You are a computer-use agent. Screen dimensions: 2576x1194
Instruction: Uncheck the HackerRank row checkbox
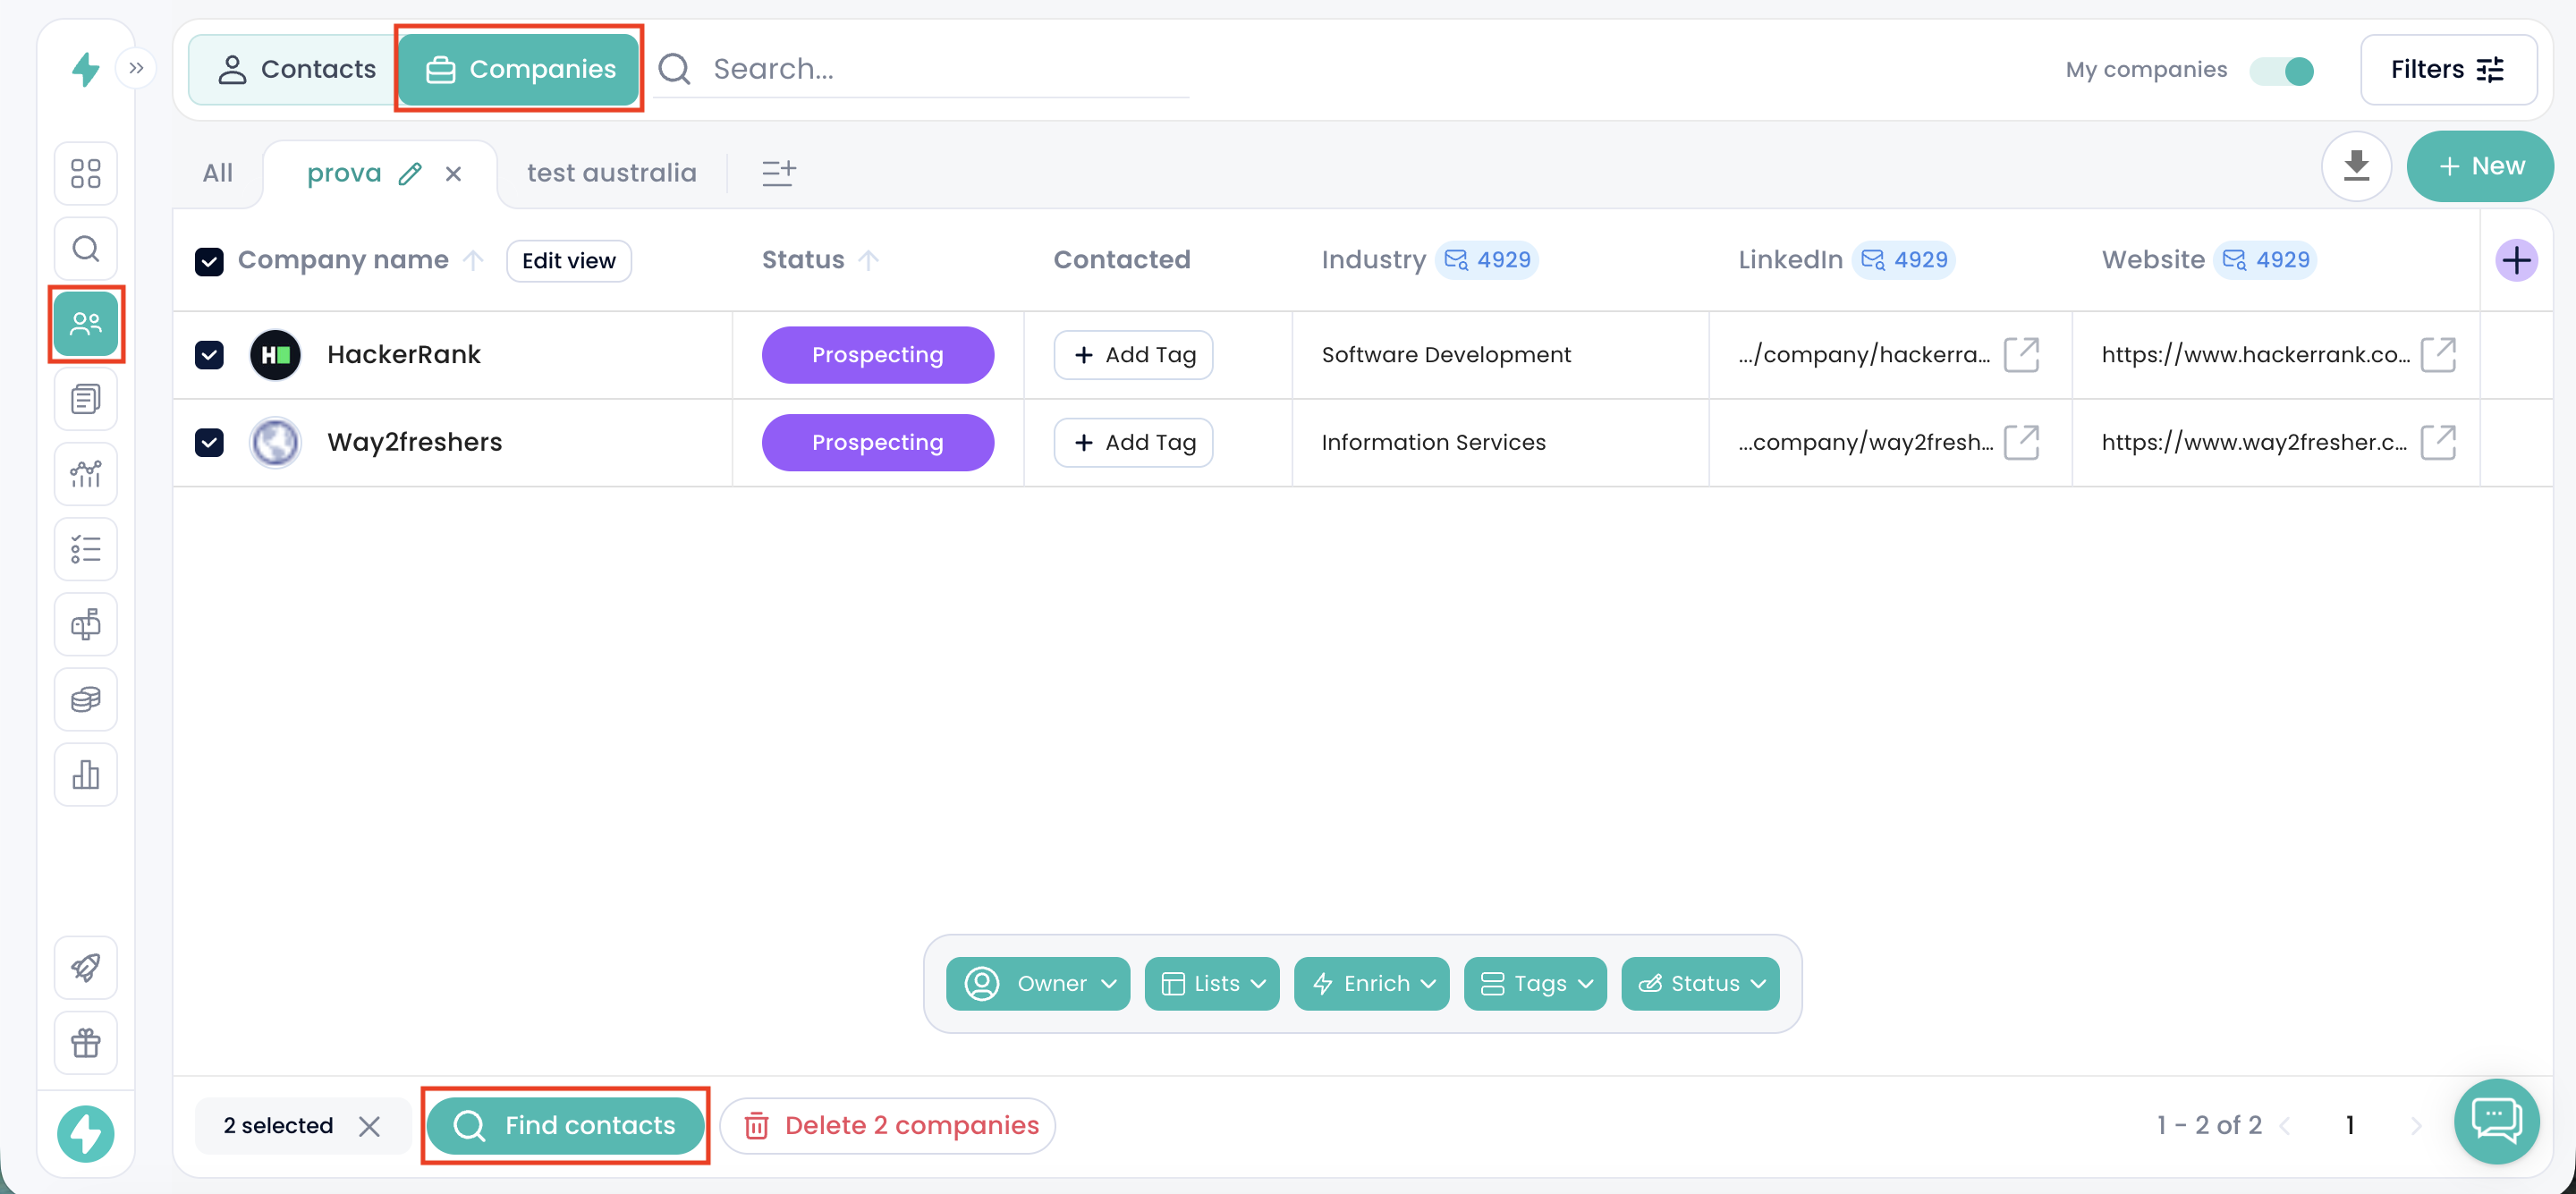pos(209,355)
